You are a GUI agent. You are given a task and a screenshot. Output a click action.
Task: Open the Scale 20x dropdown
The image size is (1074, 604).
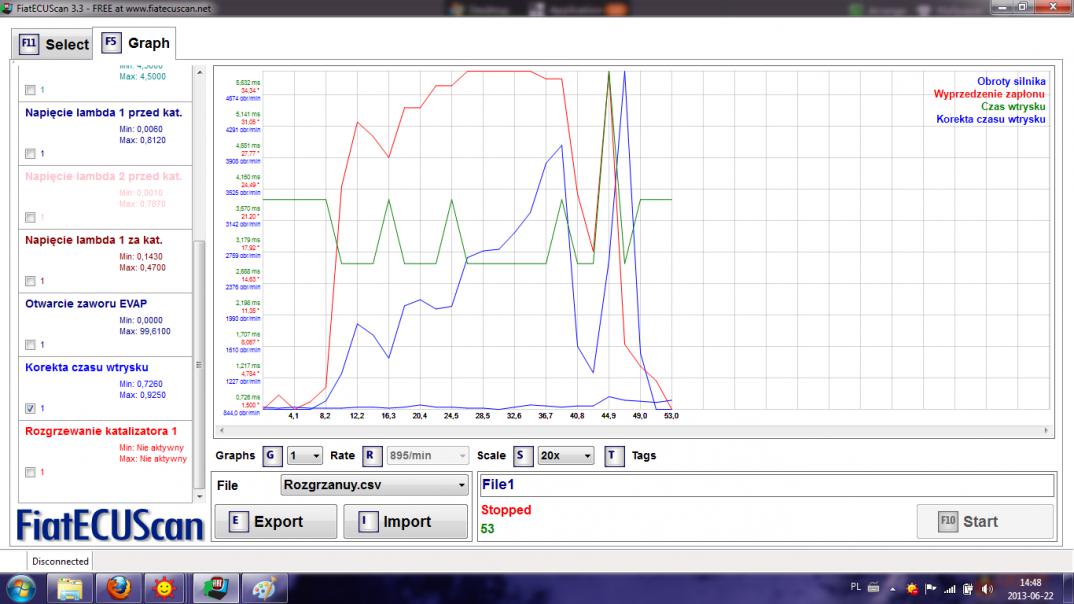point(565,456)
